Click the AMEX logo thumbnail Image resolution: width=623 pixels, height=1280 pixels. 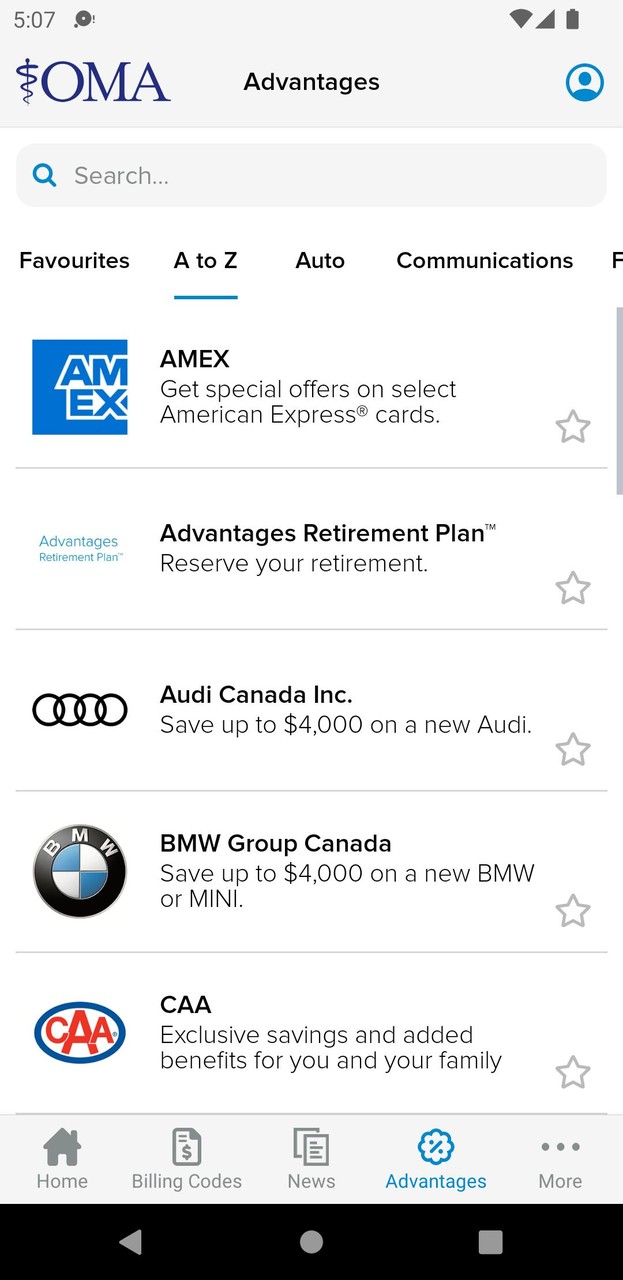pos(80,386)
